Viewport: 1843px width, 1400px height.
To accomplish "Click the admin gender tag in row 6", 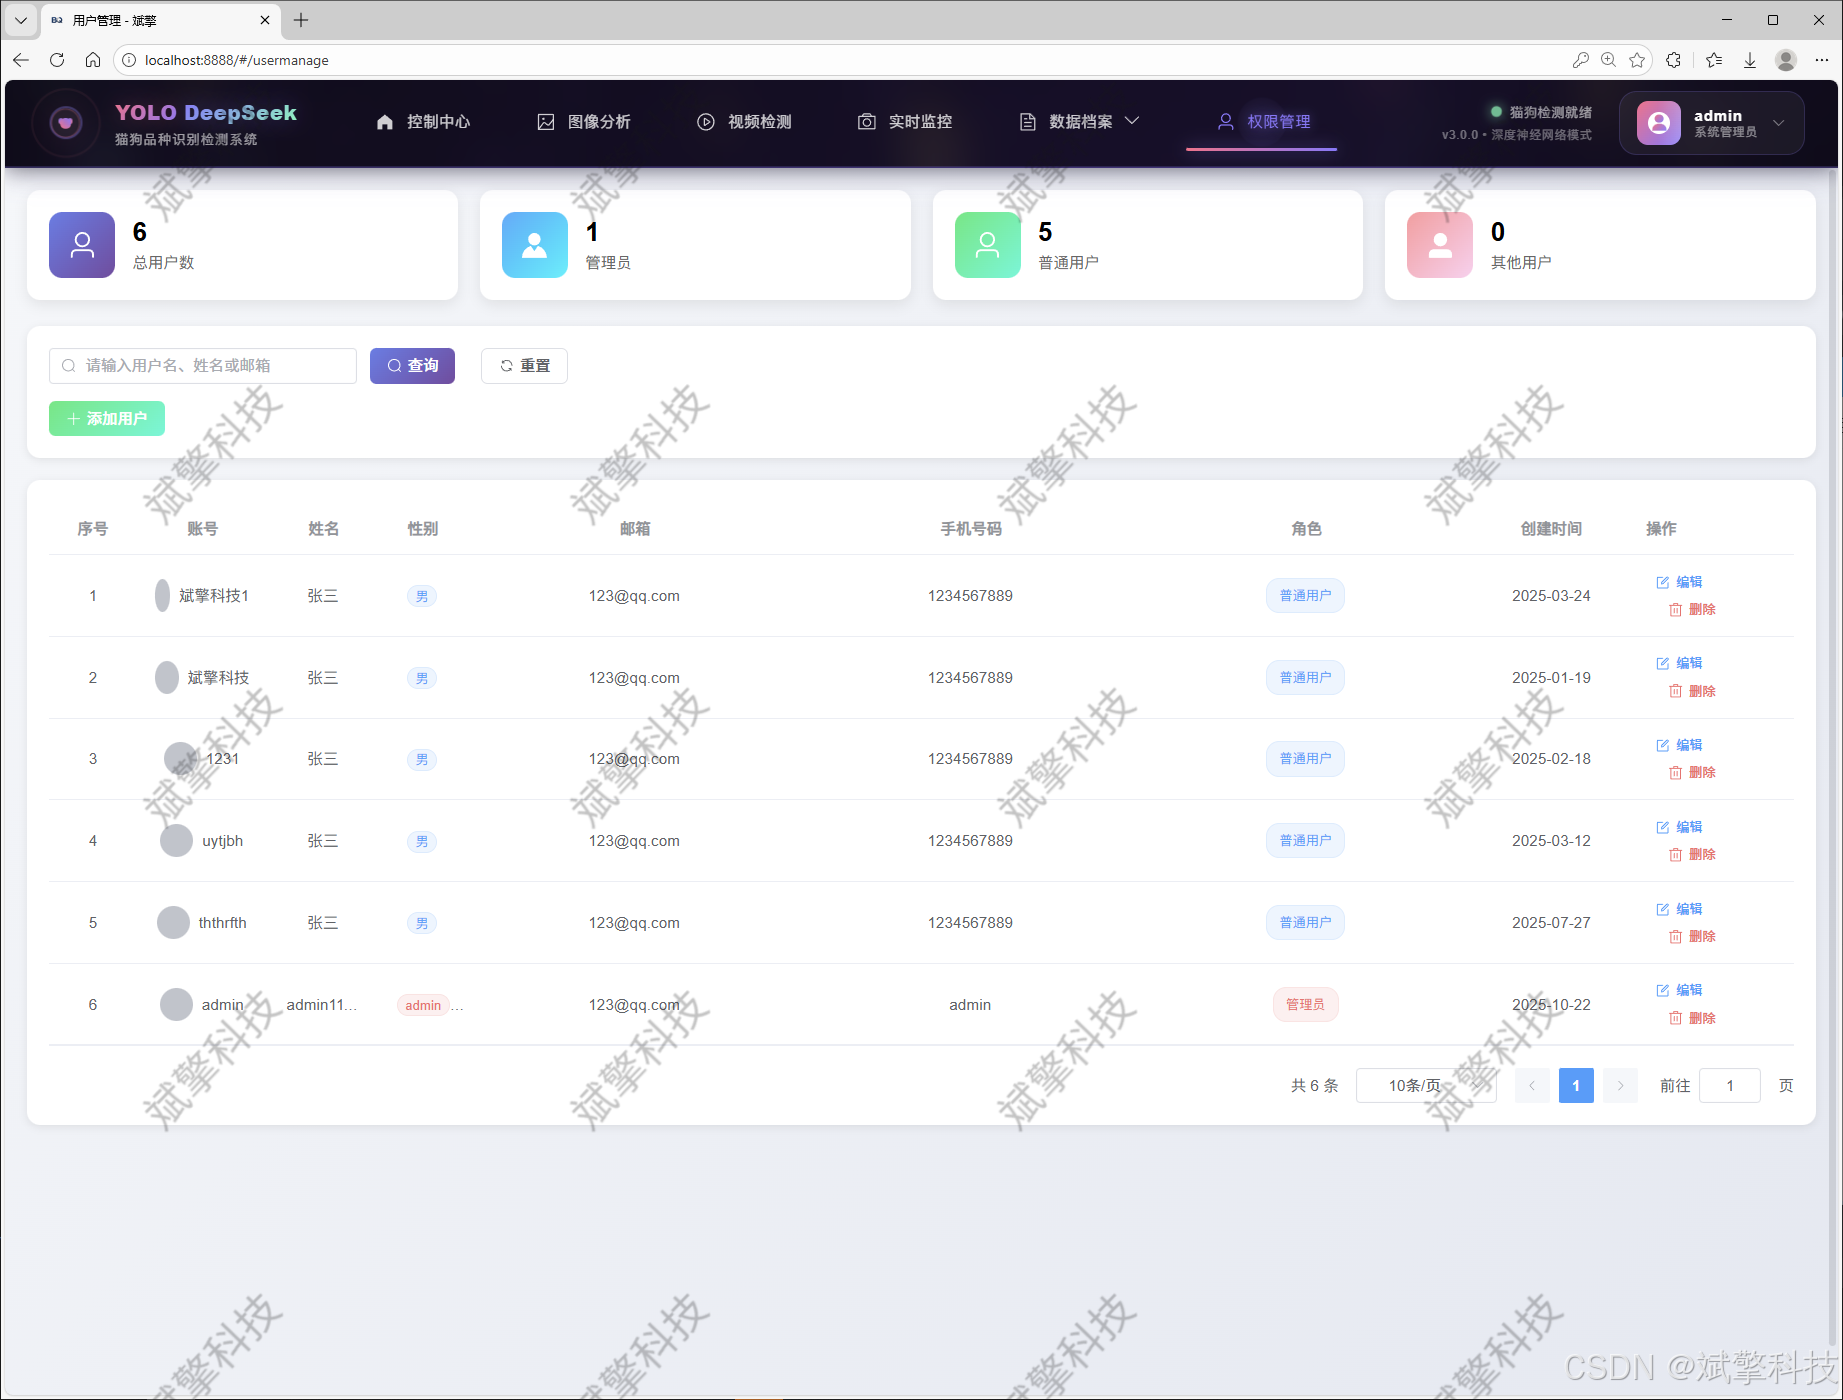I will 423,1005.
